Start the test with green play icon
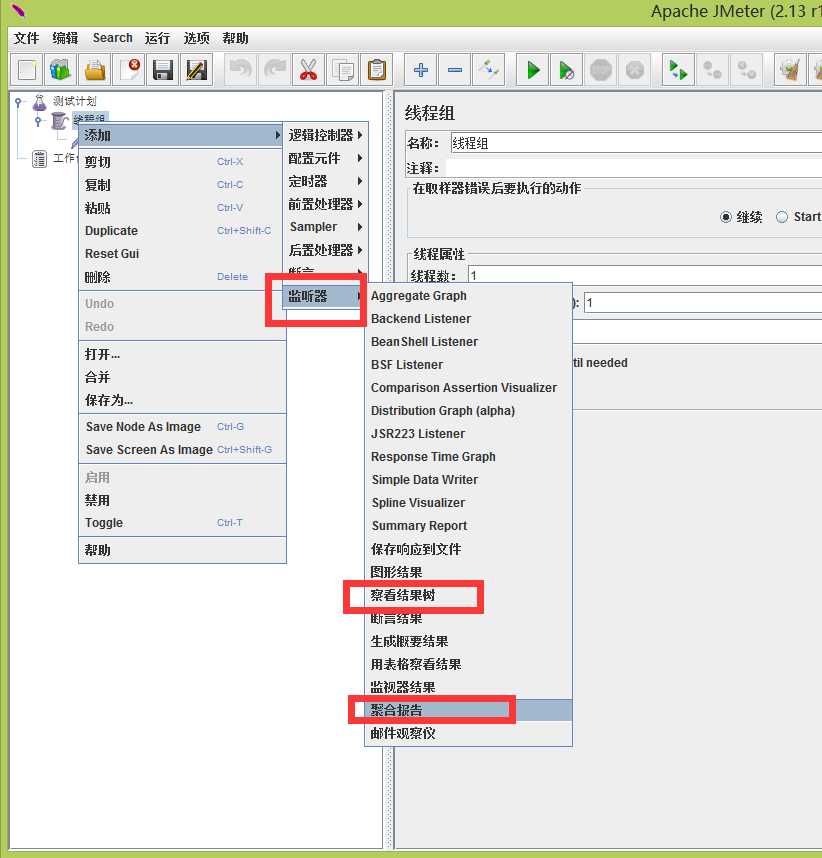The width and height of the screenshot is (822, 858). [x=533, y=71]
